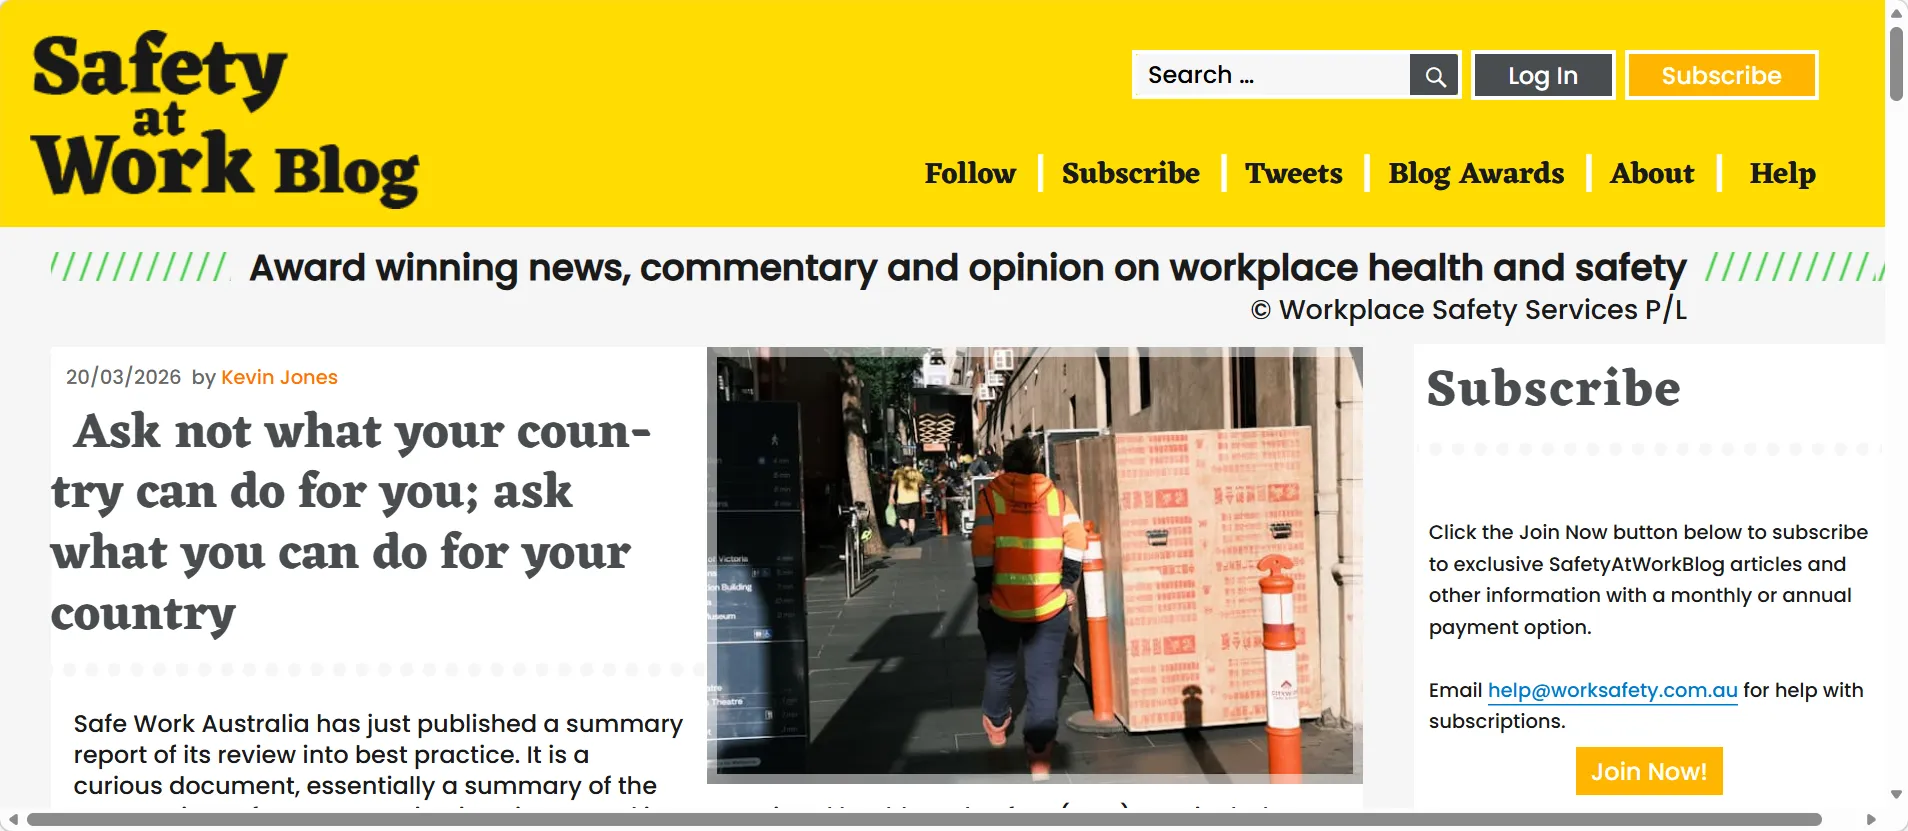Click the scroll down arrow on vertical scrollbar

pos(1896,795)
